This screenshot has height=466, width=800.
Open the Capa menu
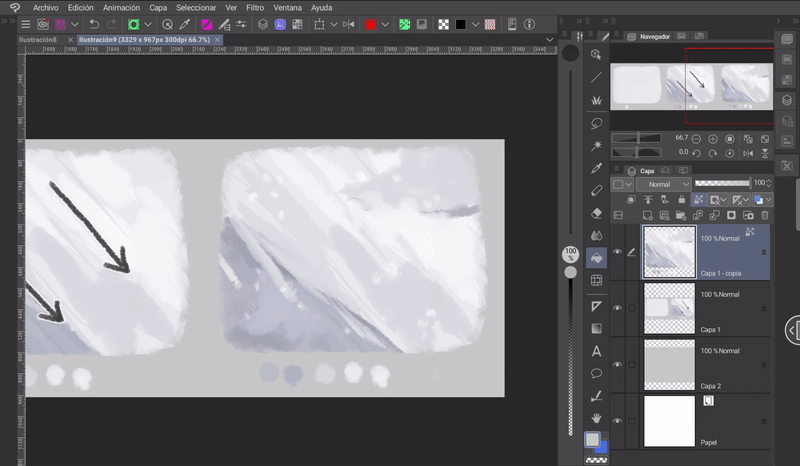pos(157,7)
